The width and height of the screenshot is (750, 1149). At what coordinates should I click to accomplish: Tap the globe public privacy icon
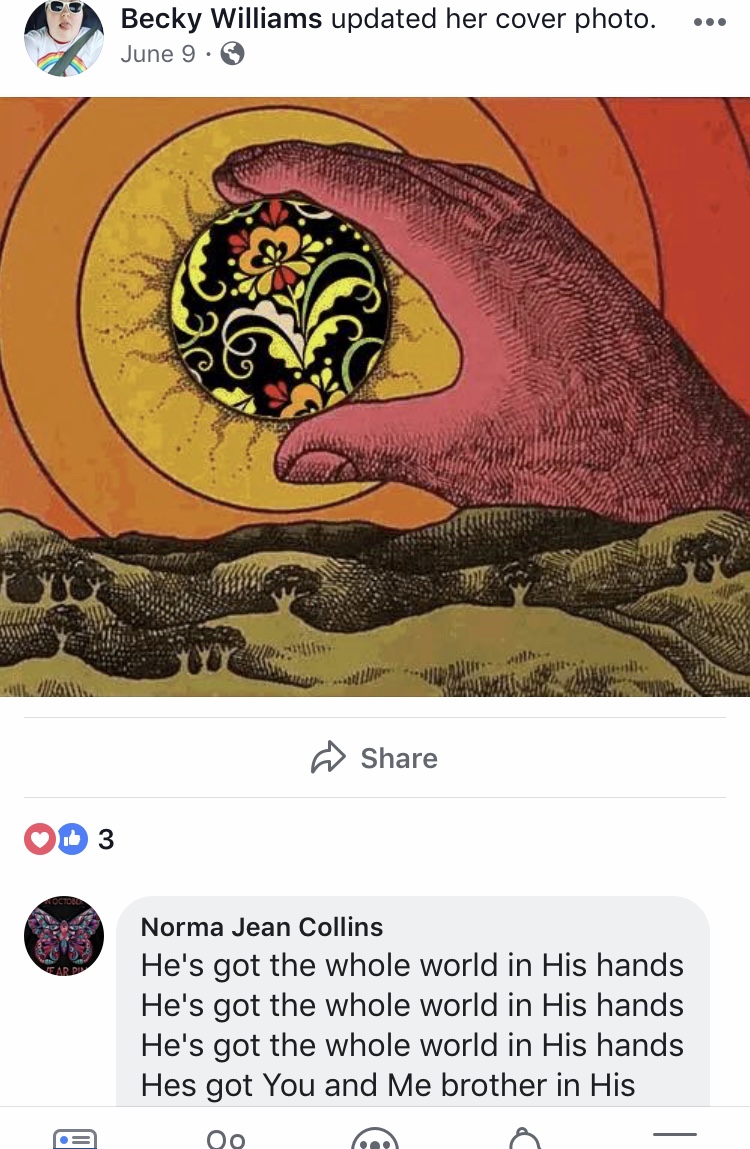pyautogui.click(x=232, y=53)
